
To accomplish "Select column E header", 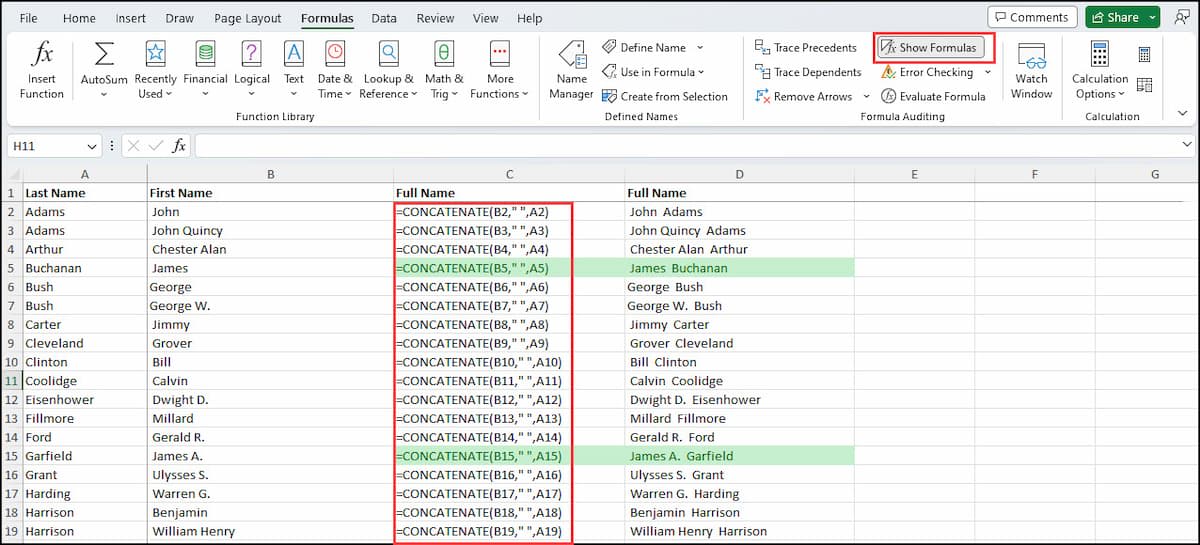I will click(x=915, y=174).
